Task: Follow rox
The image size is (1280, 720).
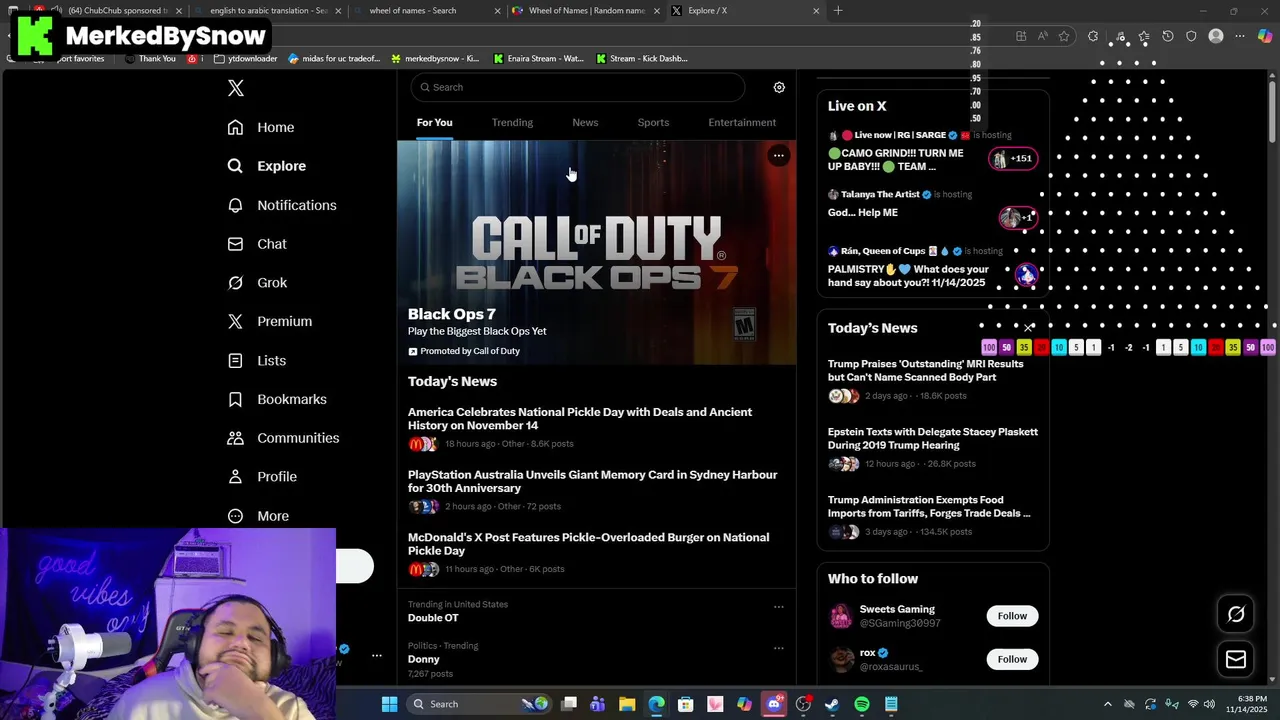Action: point(1012,659)
